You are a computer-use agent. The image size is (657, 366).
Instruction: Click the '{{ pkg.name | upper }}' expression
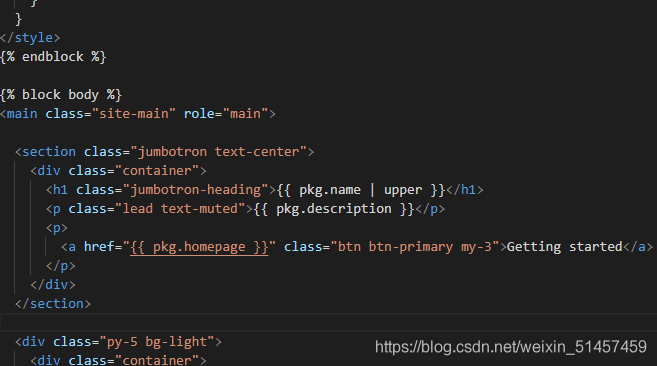[x=361, y=190]
